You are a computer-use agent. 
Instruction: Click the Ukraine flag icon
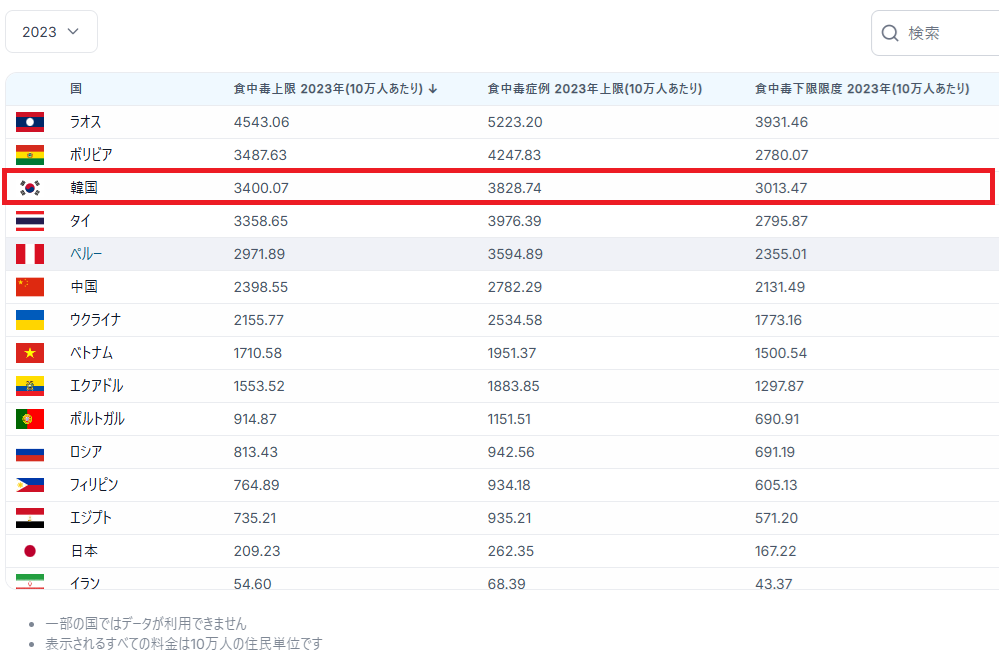(30, 320)
